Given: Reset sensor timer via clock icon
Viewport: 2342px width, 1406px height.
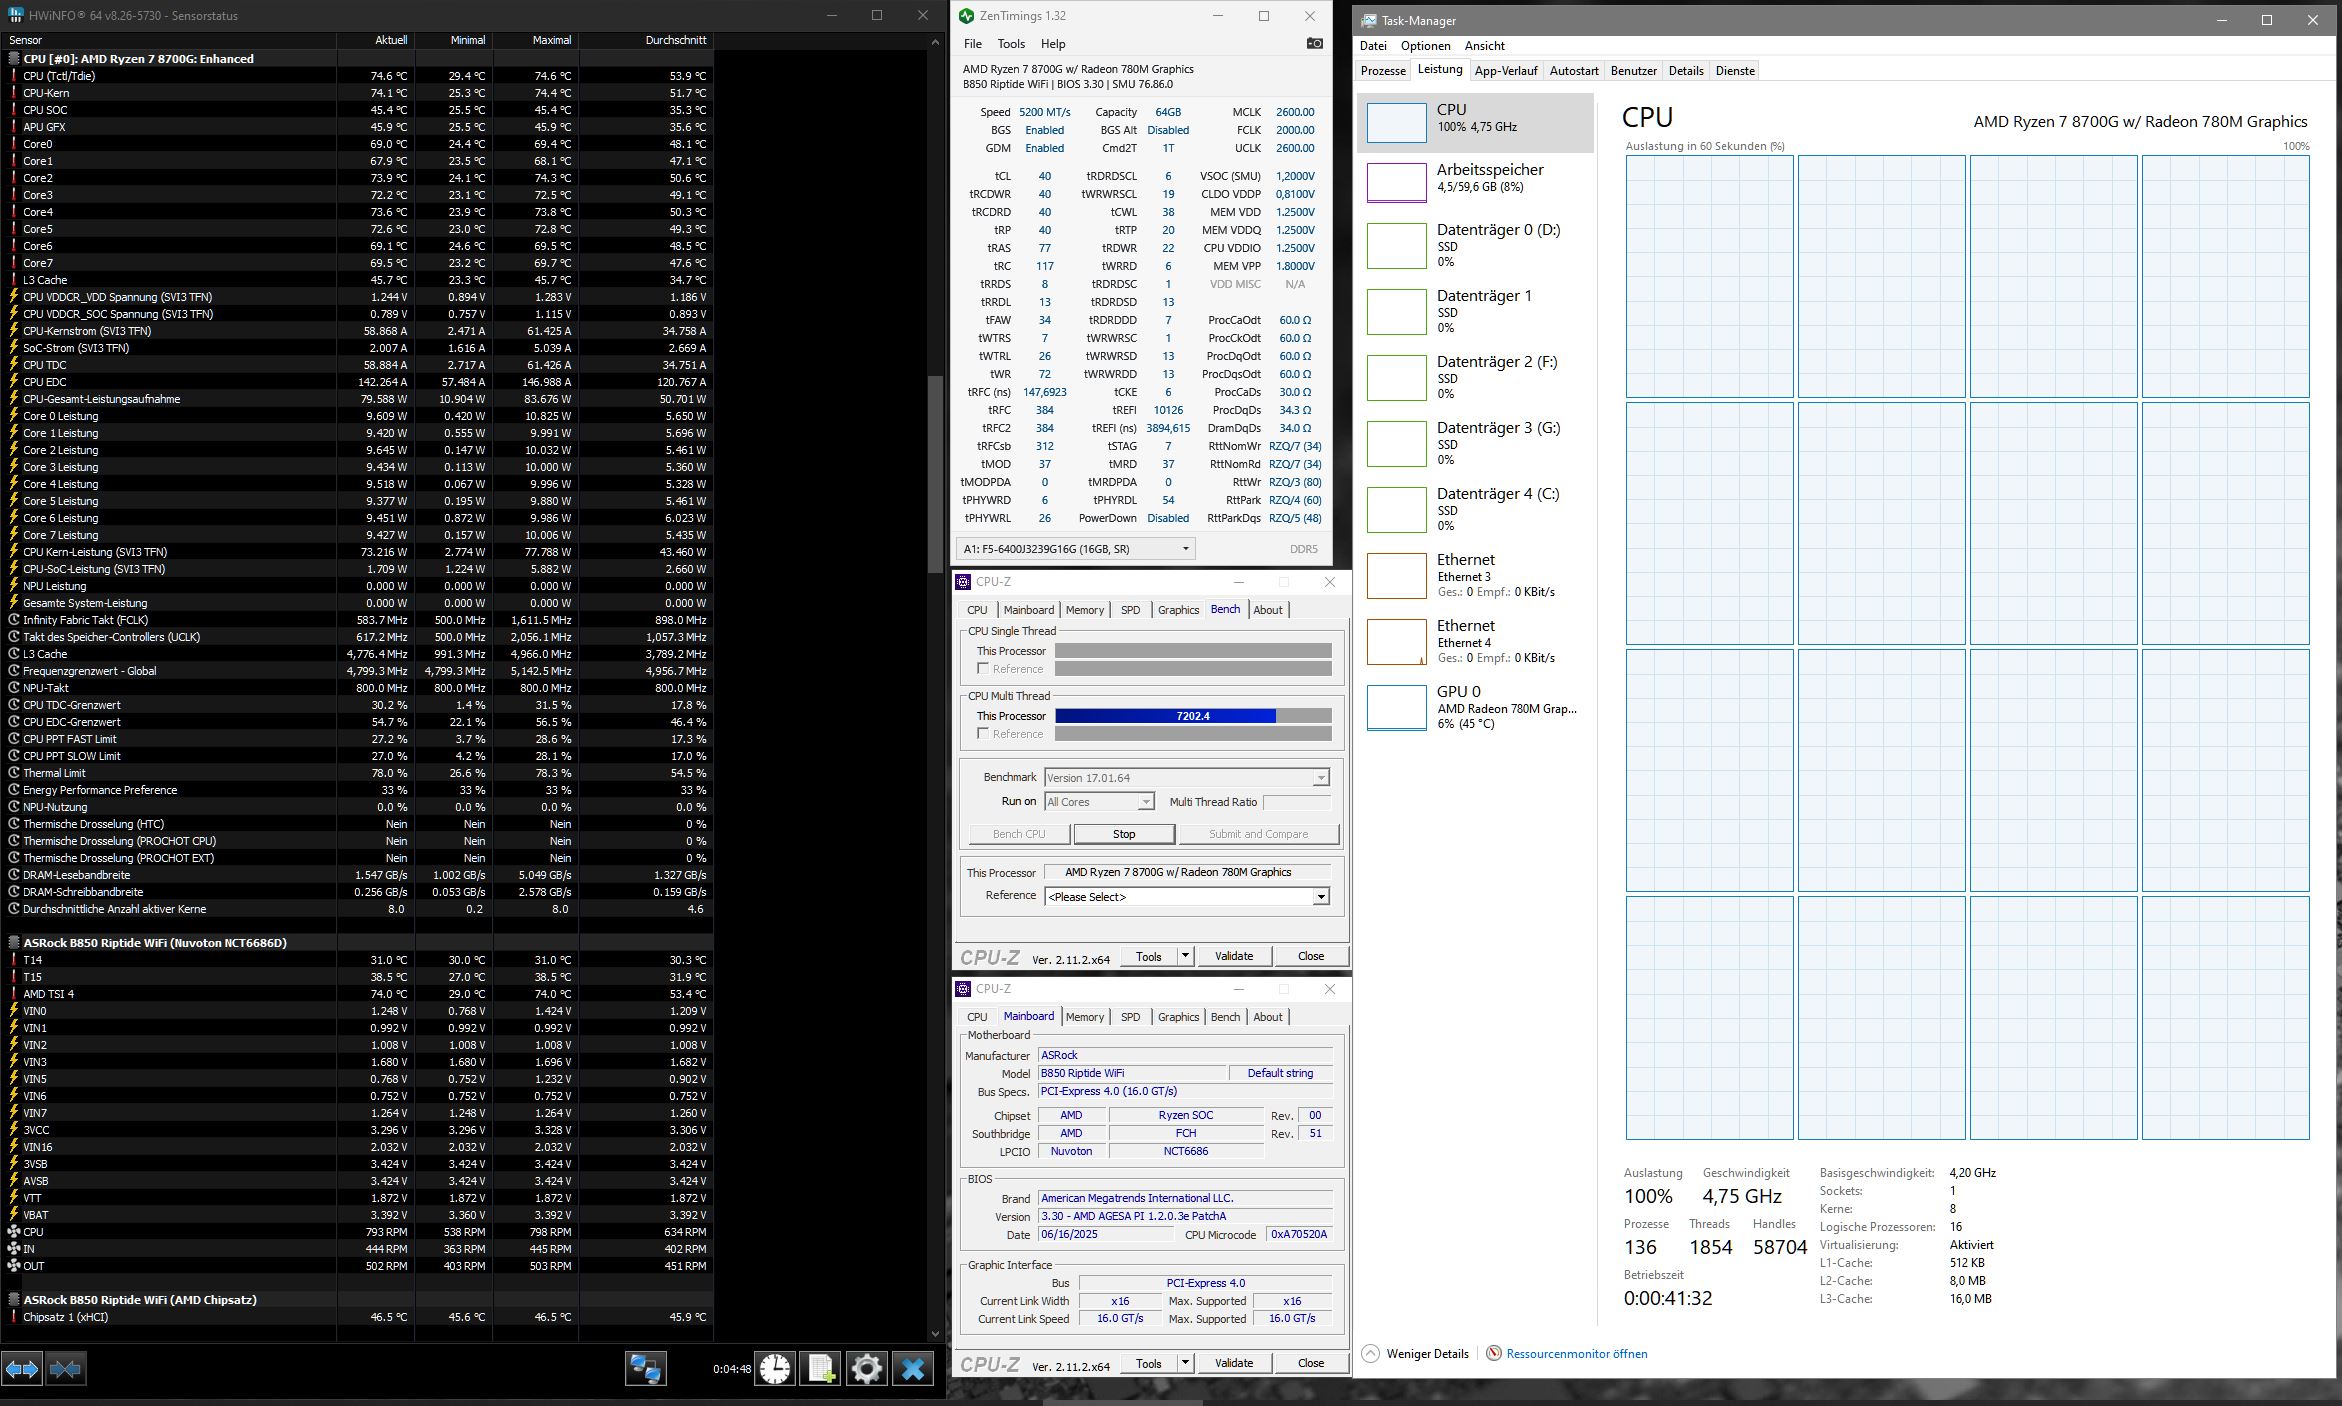Looking at the screenshot, I should (774, 1368).
